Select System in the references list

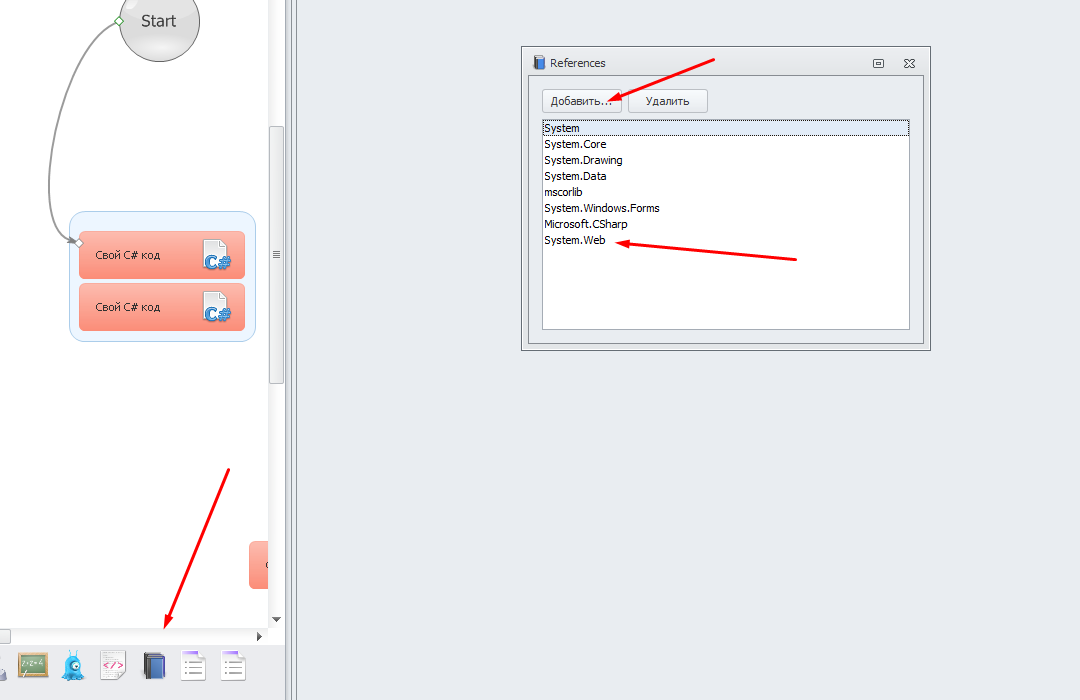click(726, 128)
